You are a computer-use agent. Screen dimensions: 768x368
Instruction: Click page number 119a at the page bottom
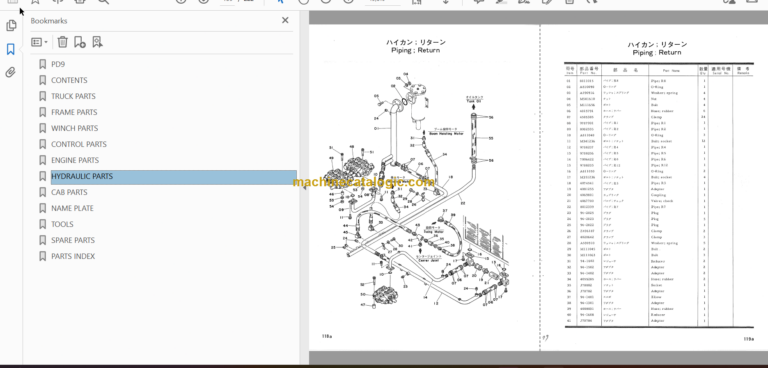click(748, 339)
